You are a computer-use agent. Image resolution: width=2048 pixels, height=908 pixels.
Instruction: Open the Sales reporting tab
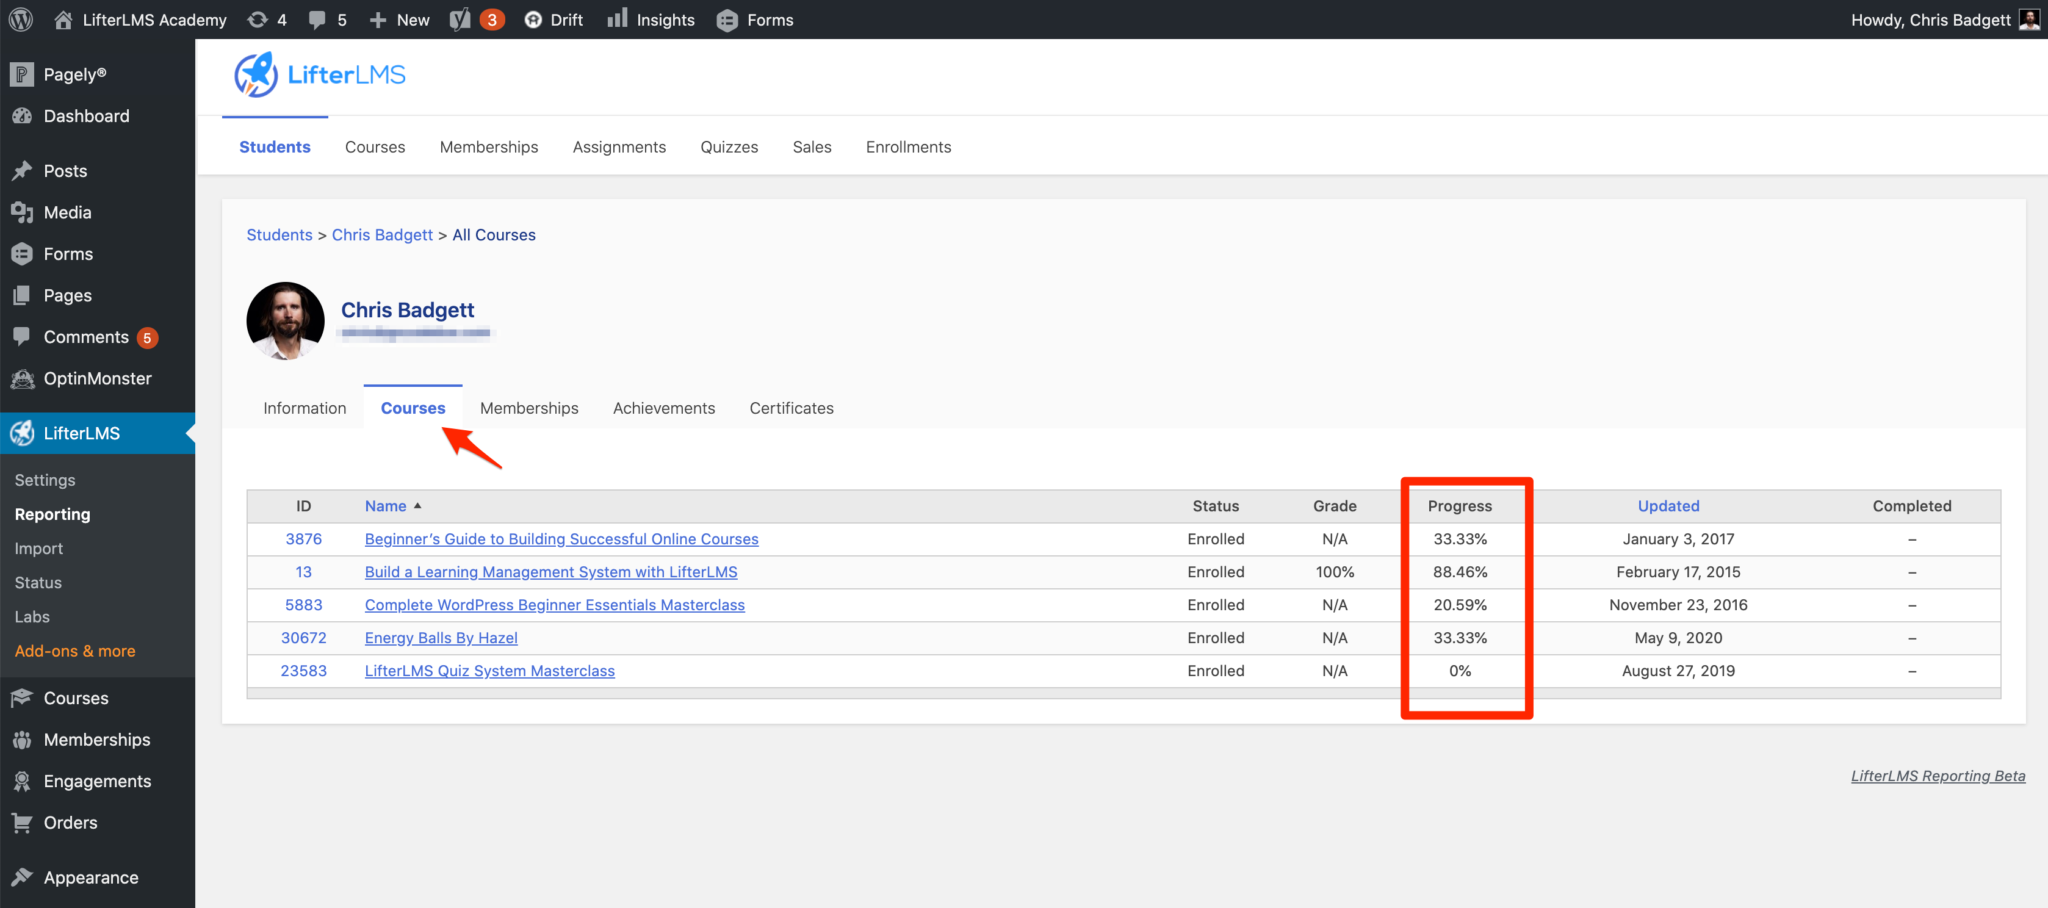(x=812, y=147)
